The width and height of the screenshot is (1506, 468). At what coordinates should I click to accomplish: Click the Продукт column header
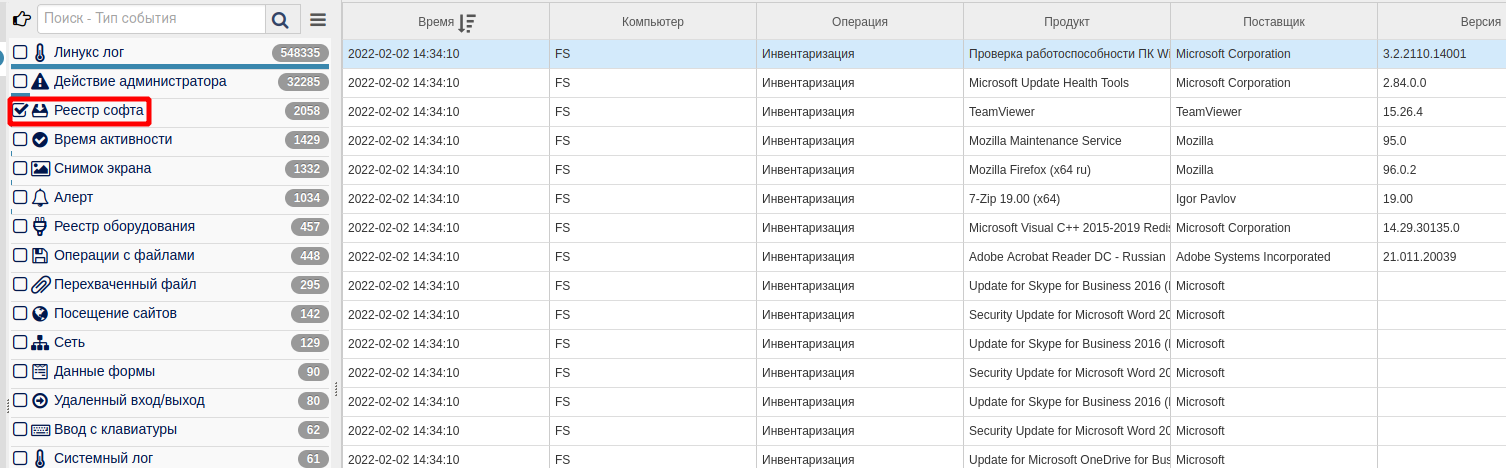pyautogui.click(x=1066, y=22)
